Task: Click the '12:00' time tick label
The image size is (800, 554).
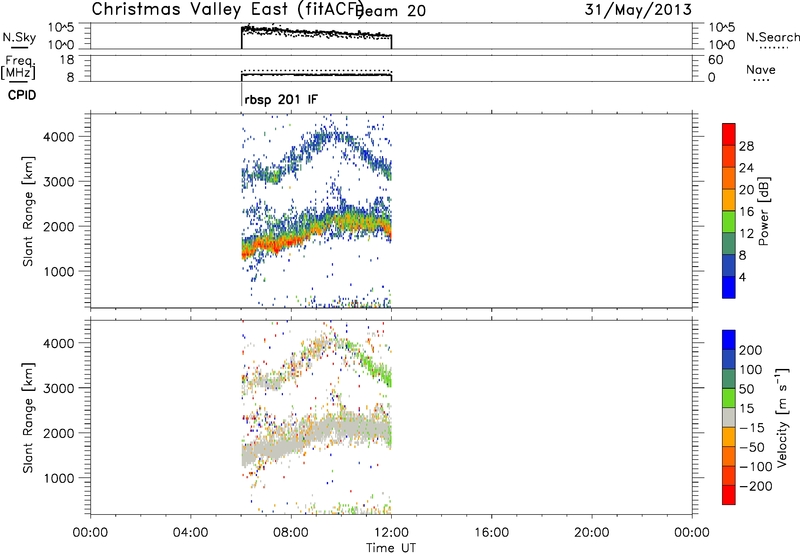Action: (391, 533)
